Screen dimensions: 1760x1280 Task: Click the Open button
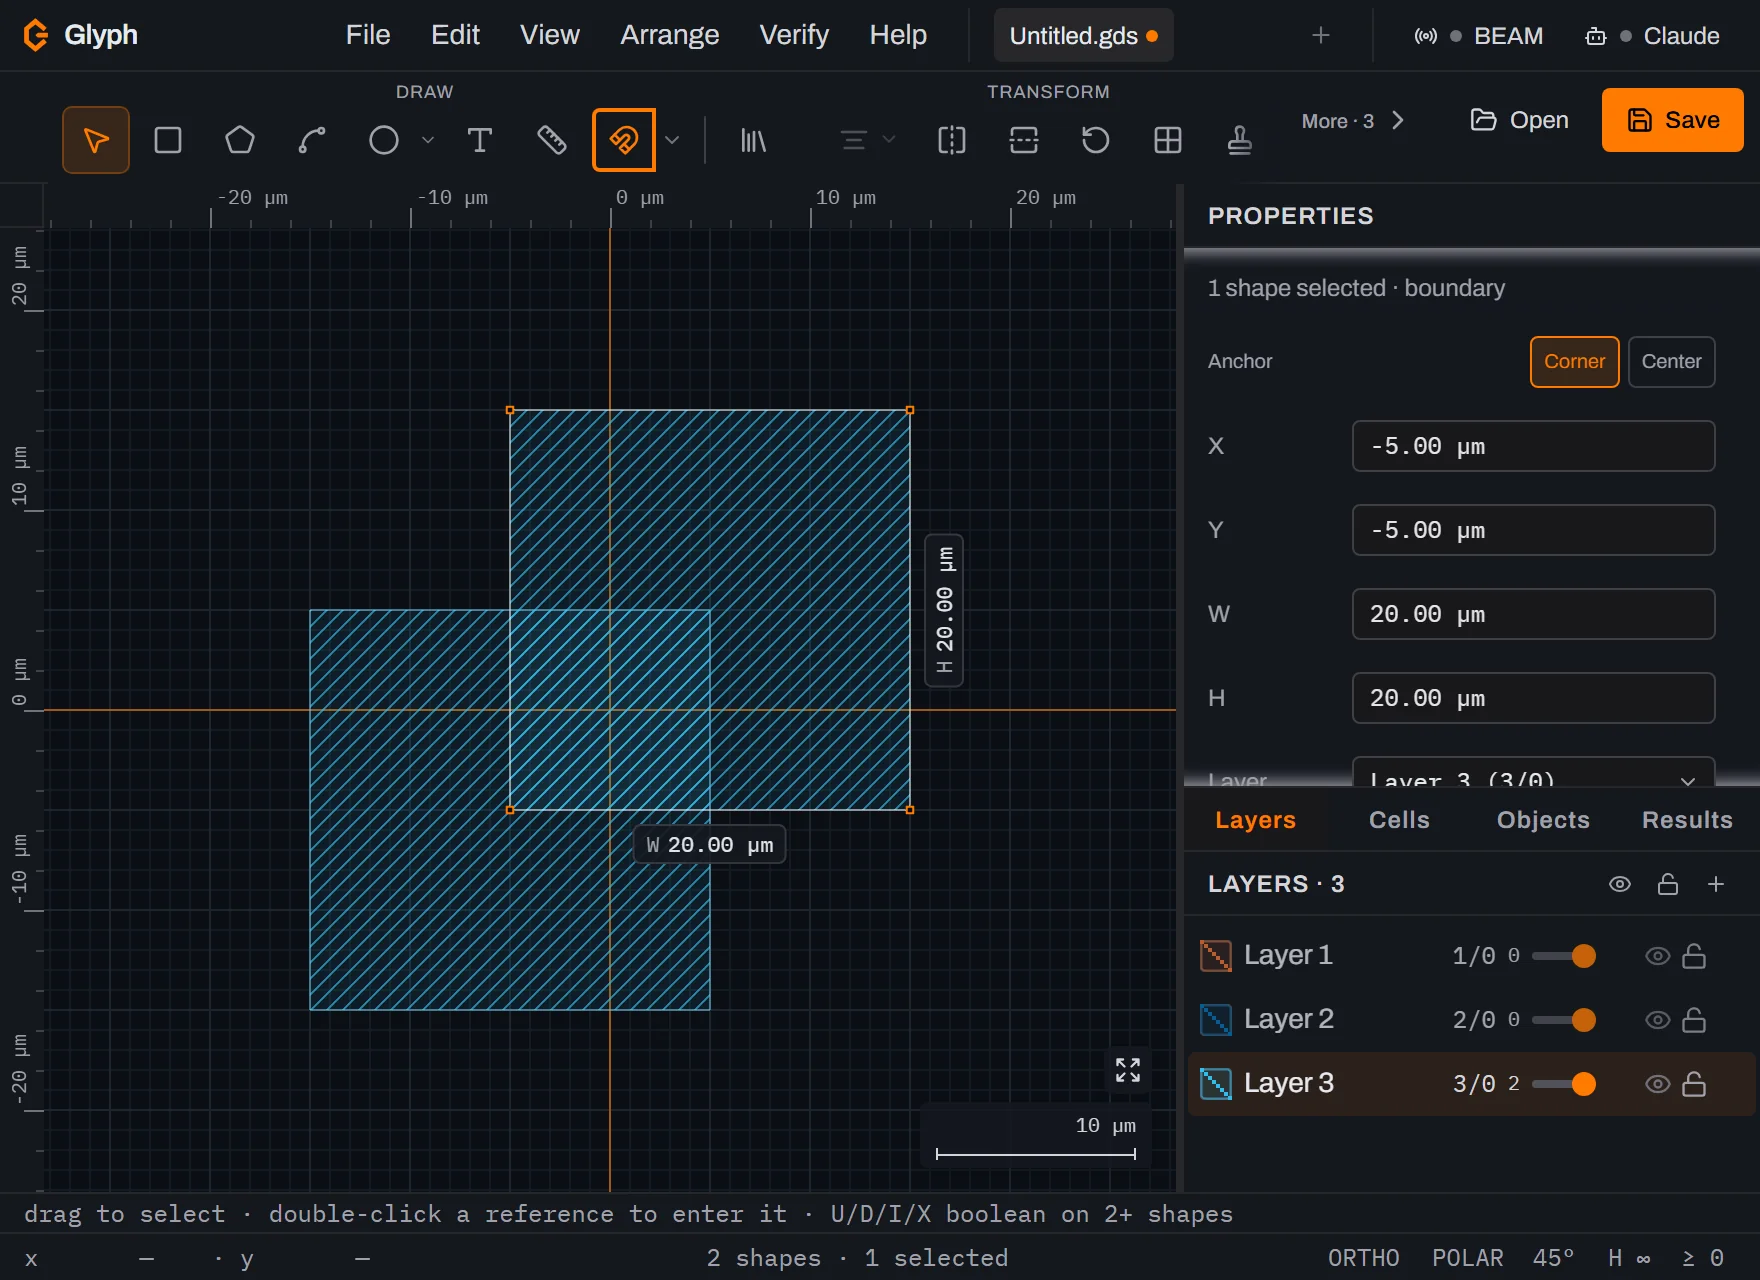(x=1519, y=120)
